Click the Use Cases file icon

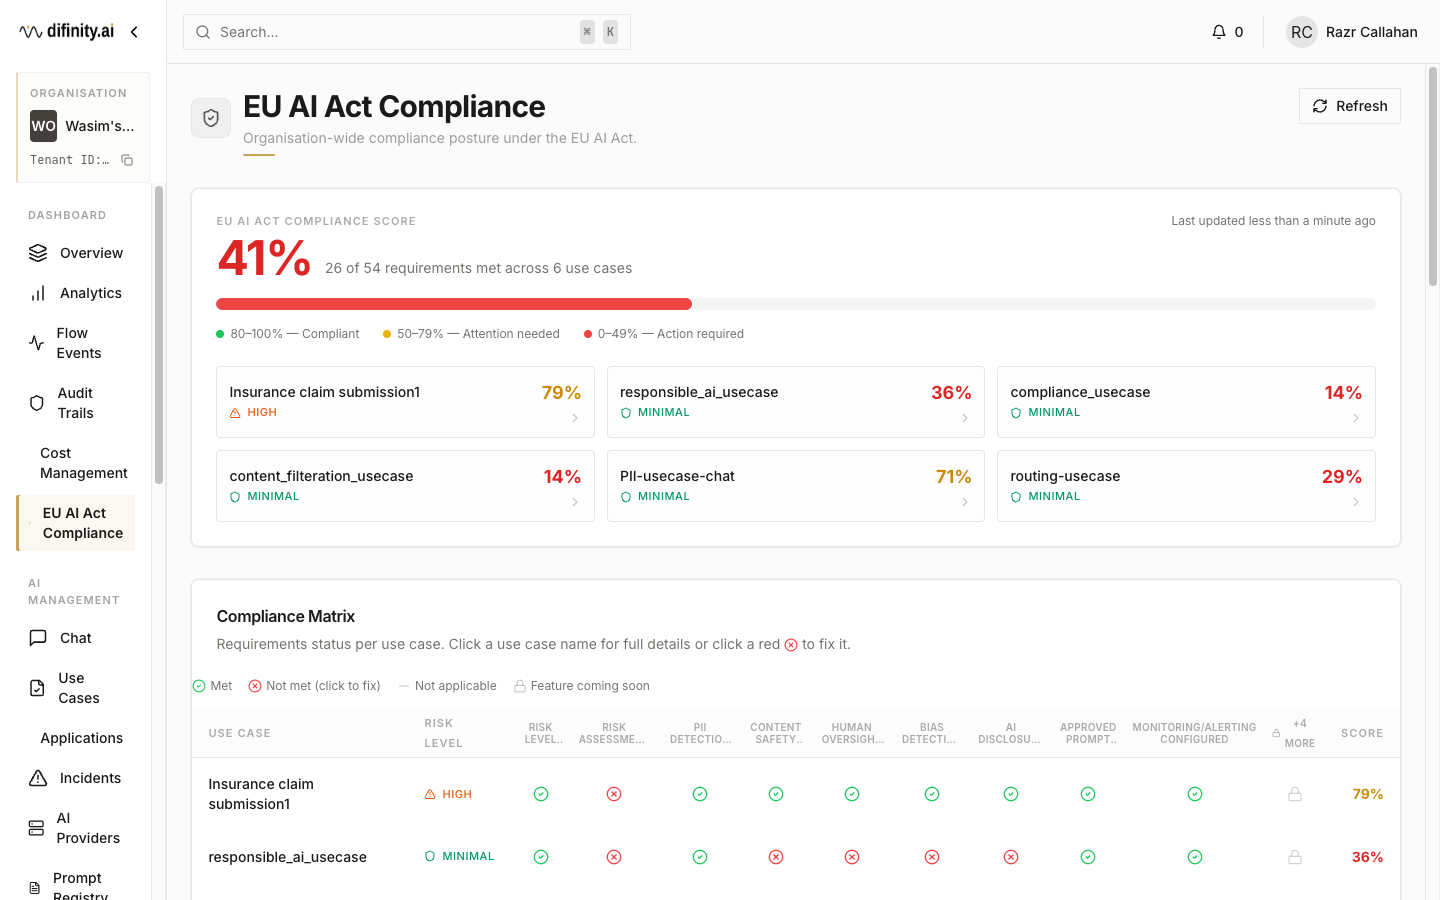(x=37, y=688)
